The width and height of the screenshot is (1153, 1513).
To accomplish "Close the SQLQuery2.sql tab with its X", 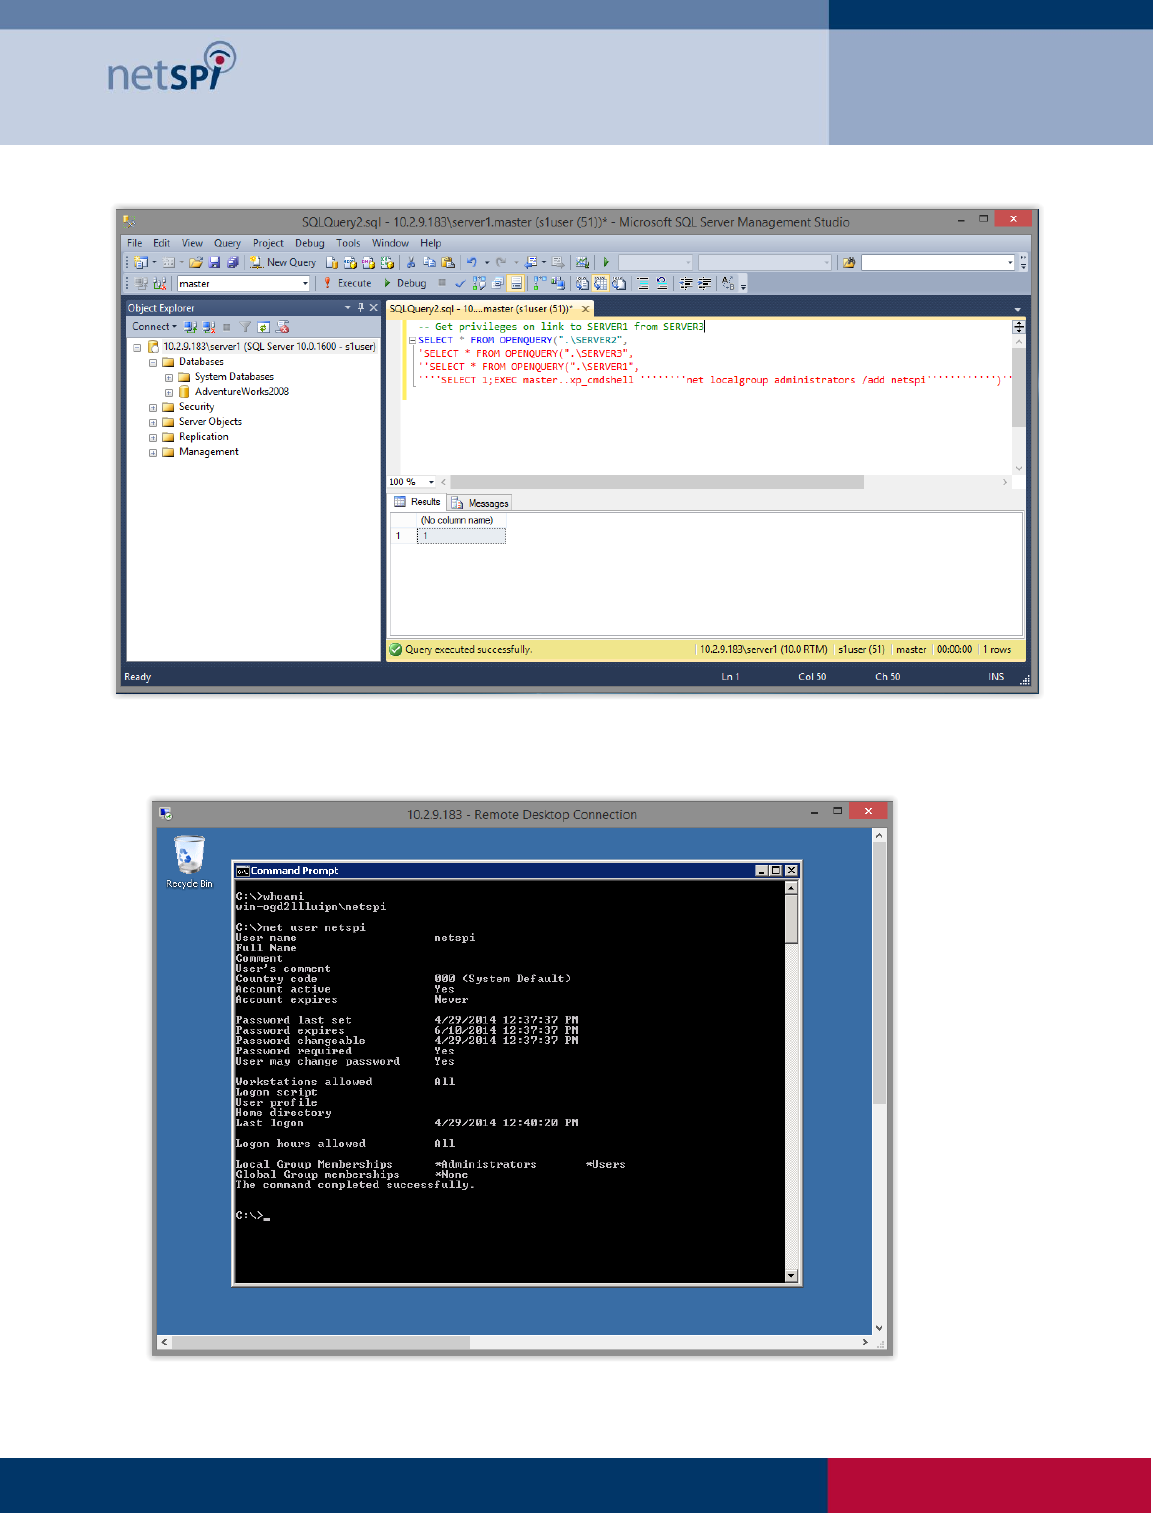I will tap(586, 309).
